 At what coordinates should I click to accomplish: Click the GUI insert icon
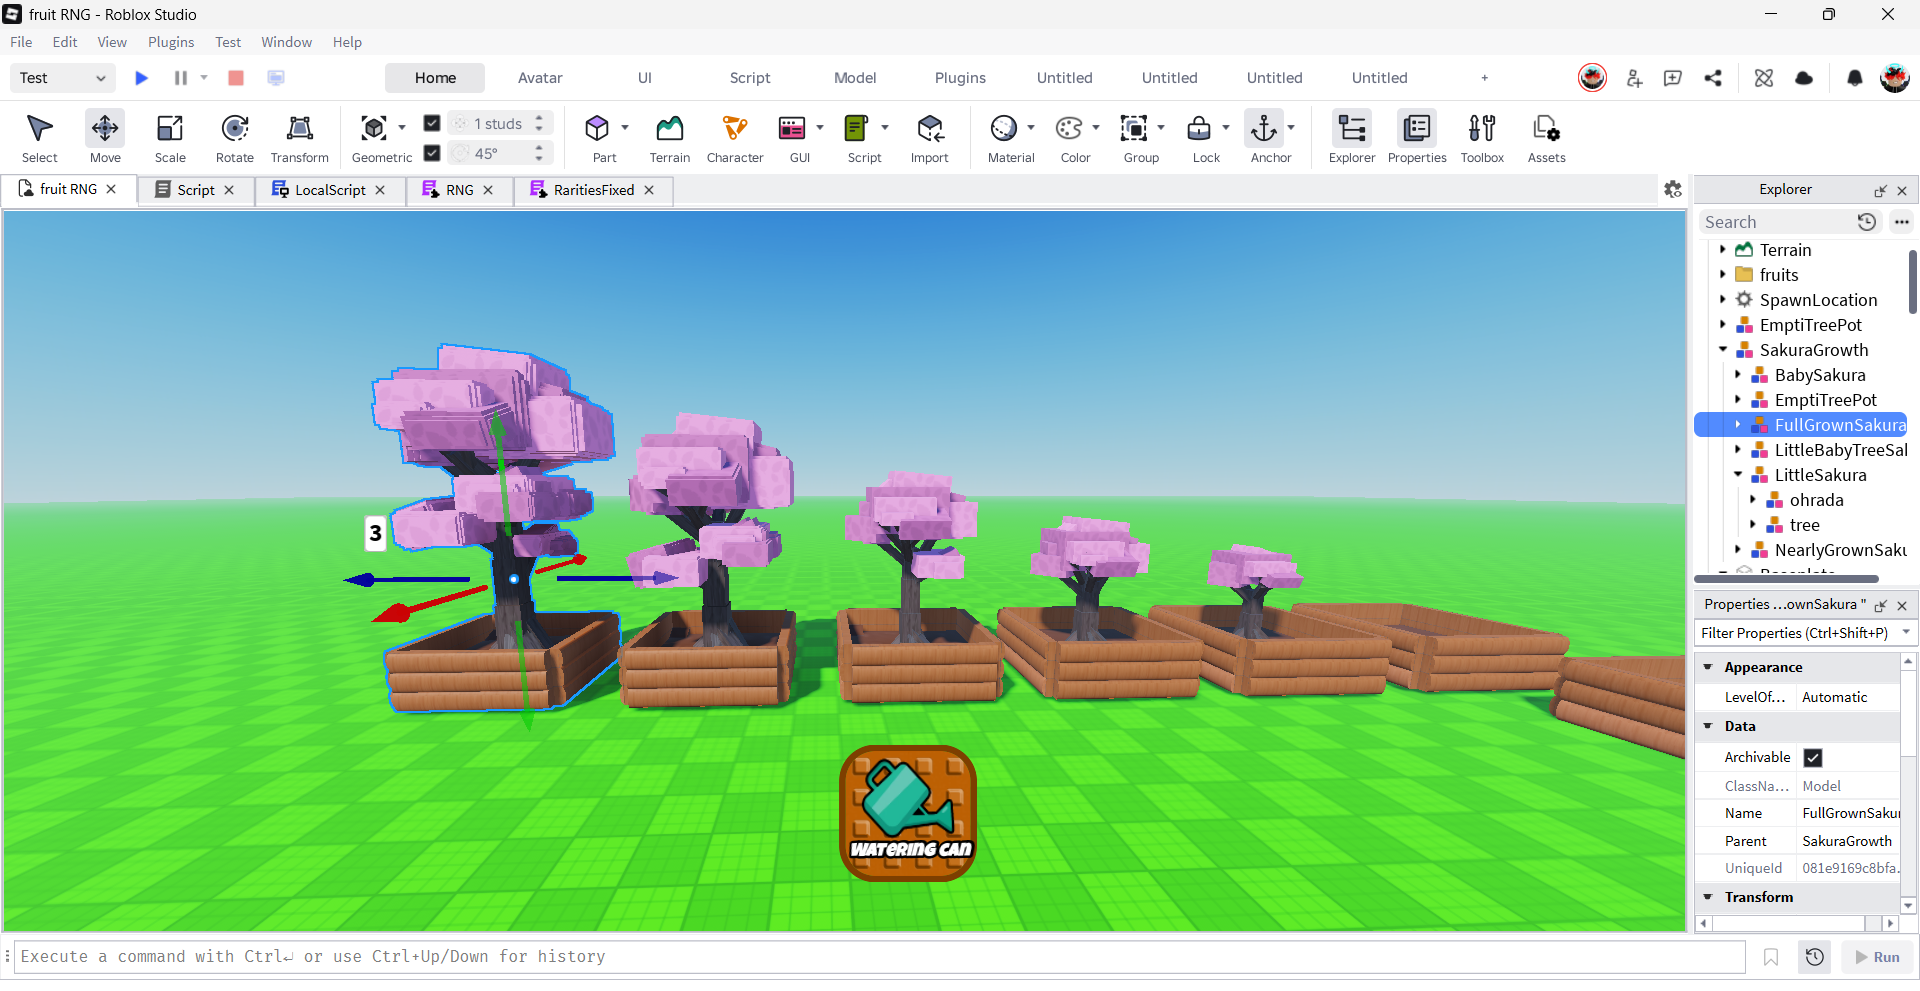pos(792,129)
